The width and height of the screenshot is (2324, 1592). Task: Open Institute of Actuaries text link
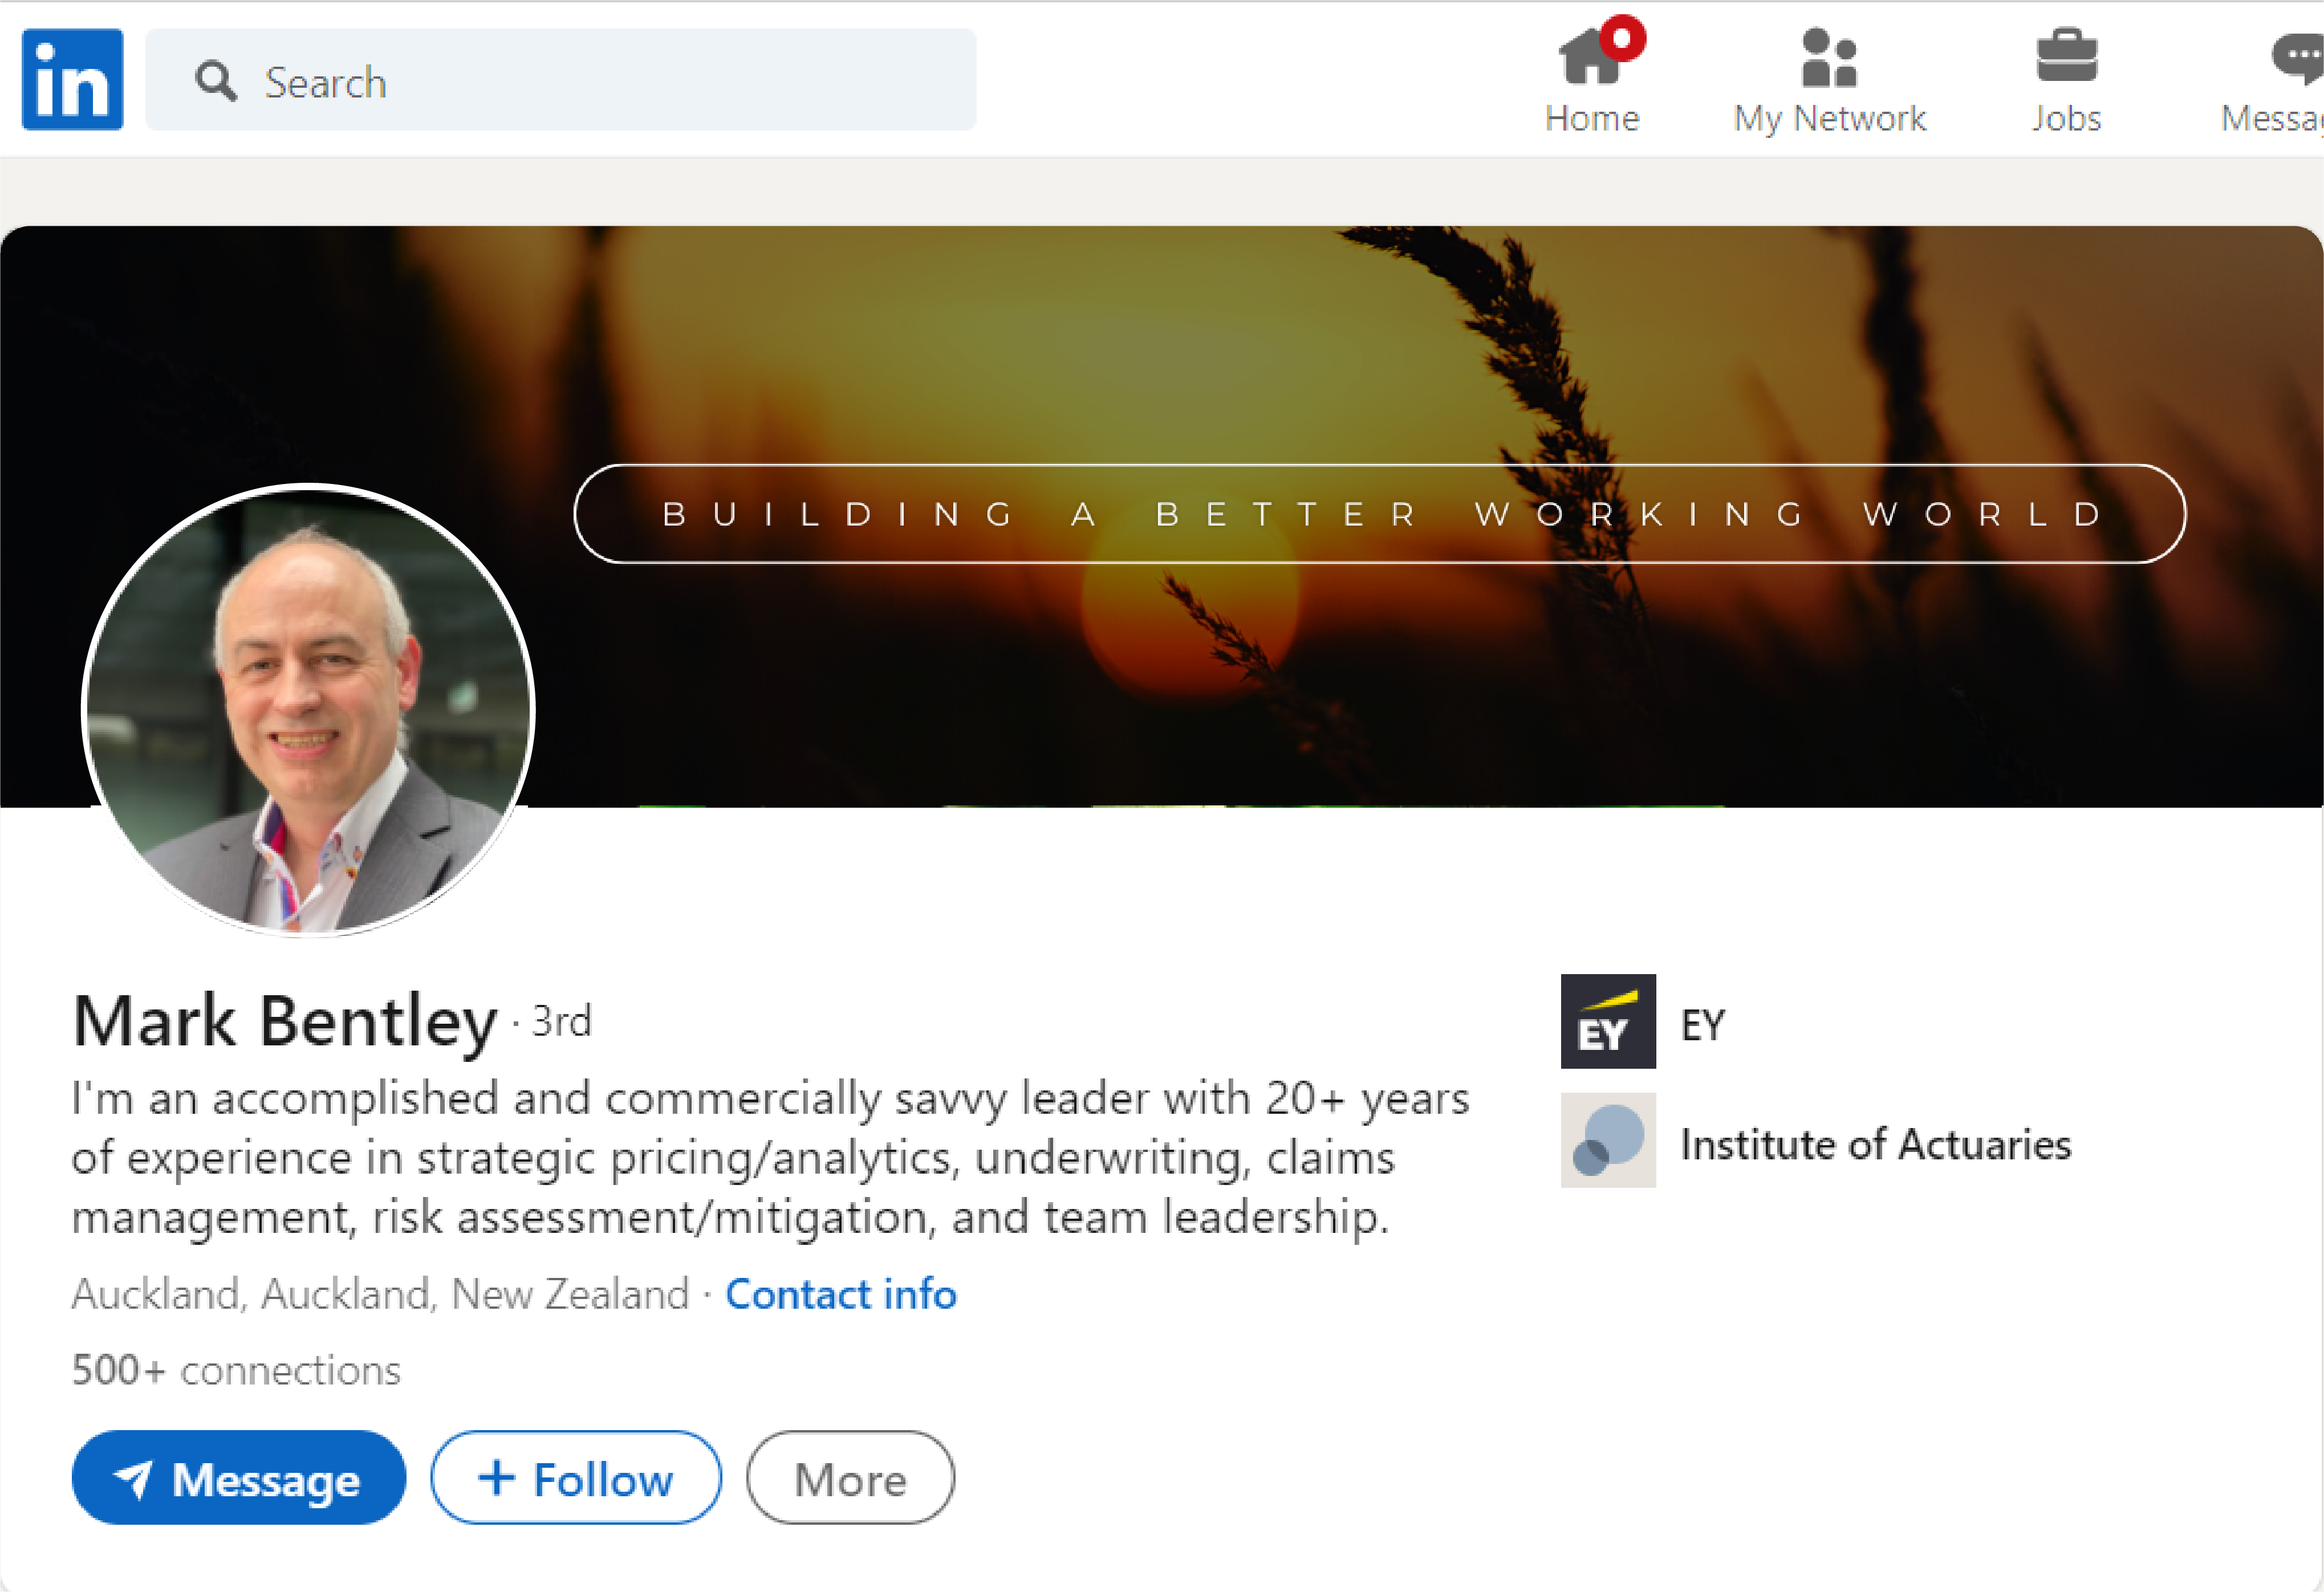(x=1875, y=1144)
